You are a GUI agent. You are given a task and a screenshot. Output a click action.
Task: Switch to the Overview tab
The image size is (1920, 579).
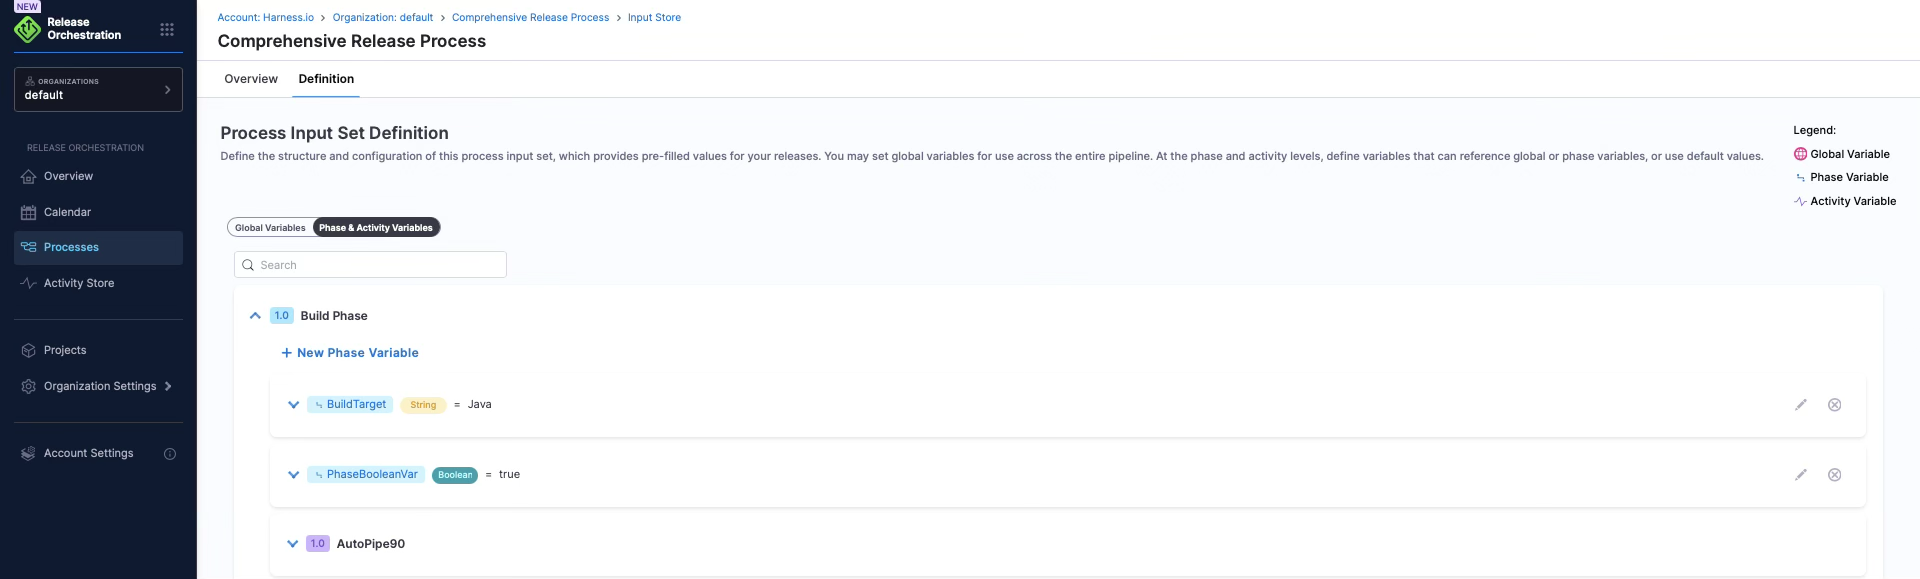coord(251,79)
